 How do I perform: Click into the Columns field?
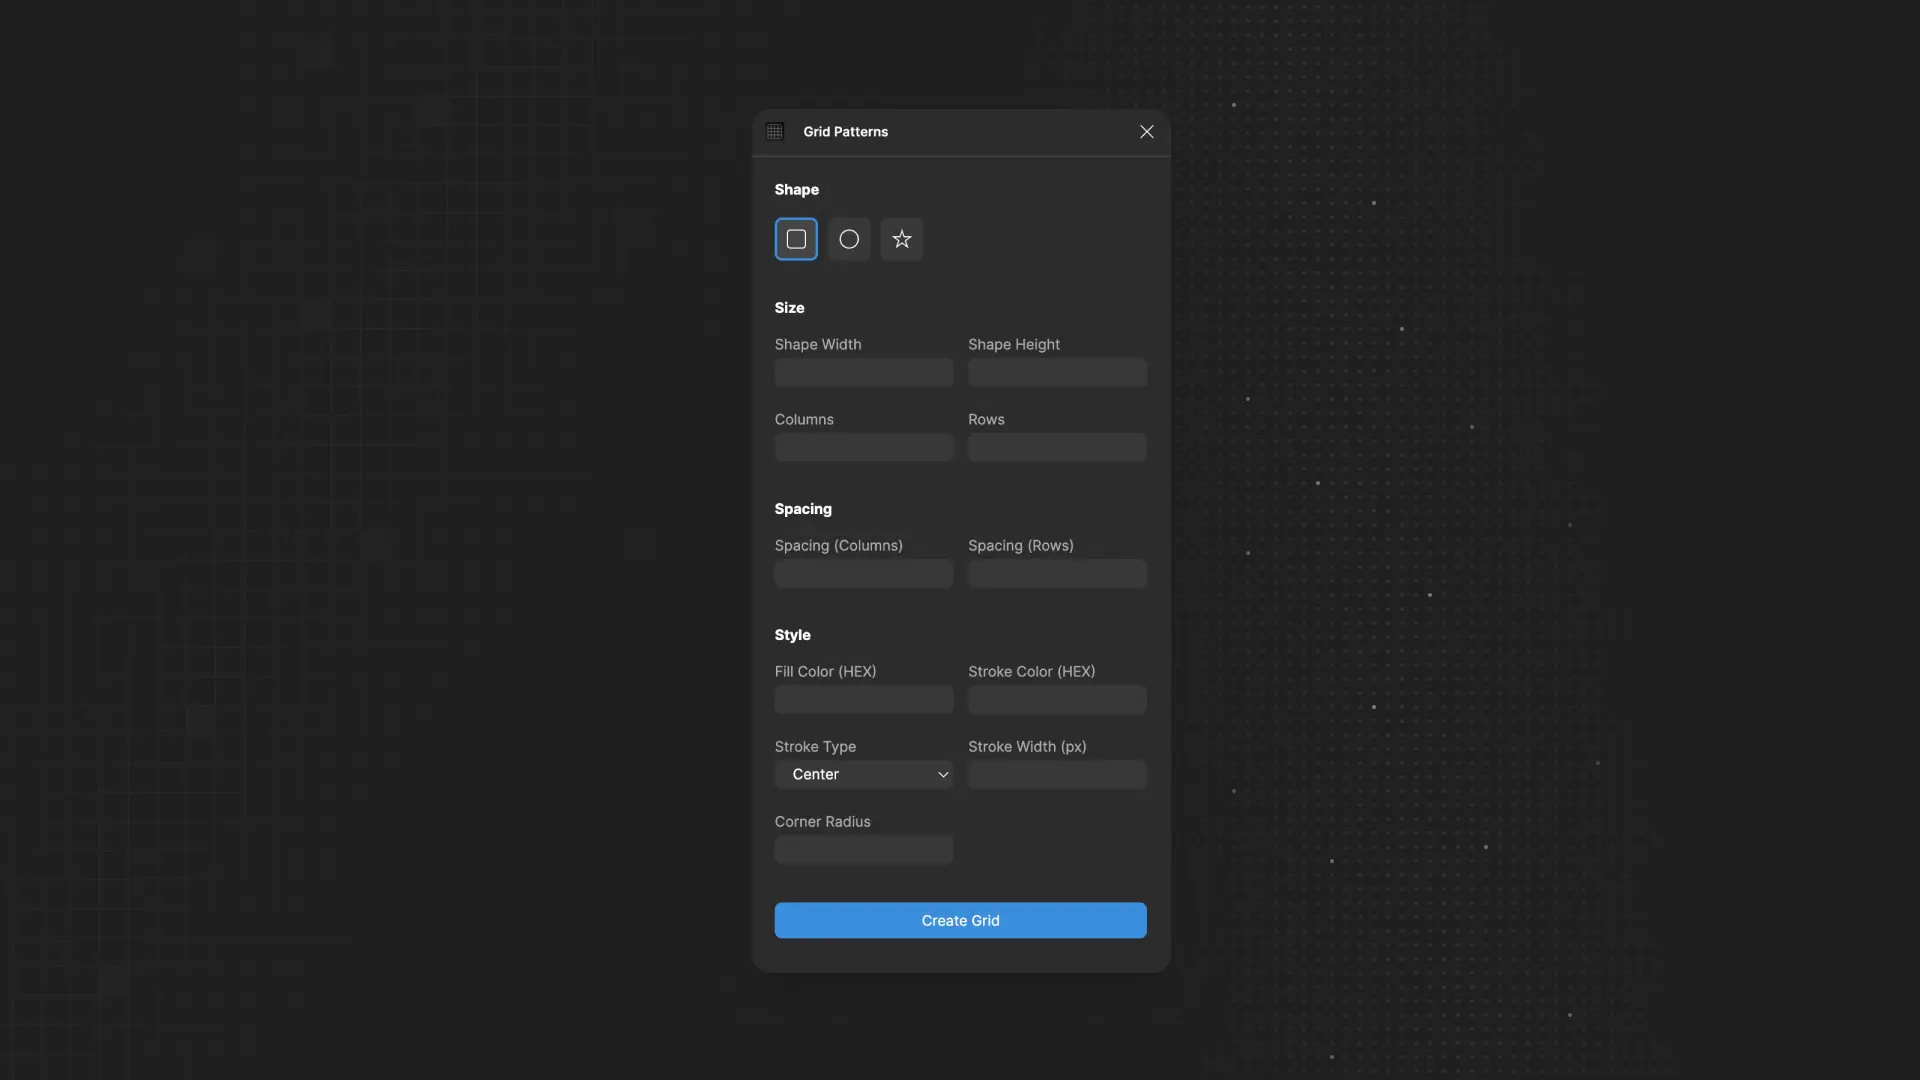click(864, 448)
